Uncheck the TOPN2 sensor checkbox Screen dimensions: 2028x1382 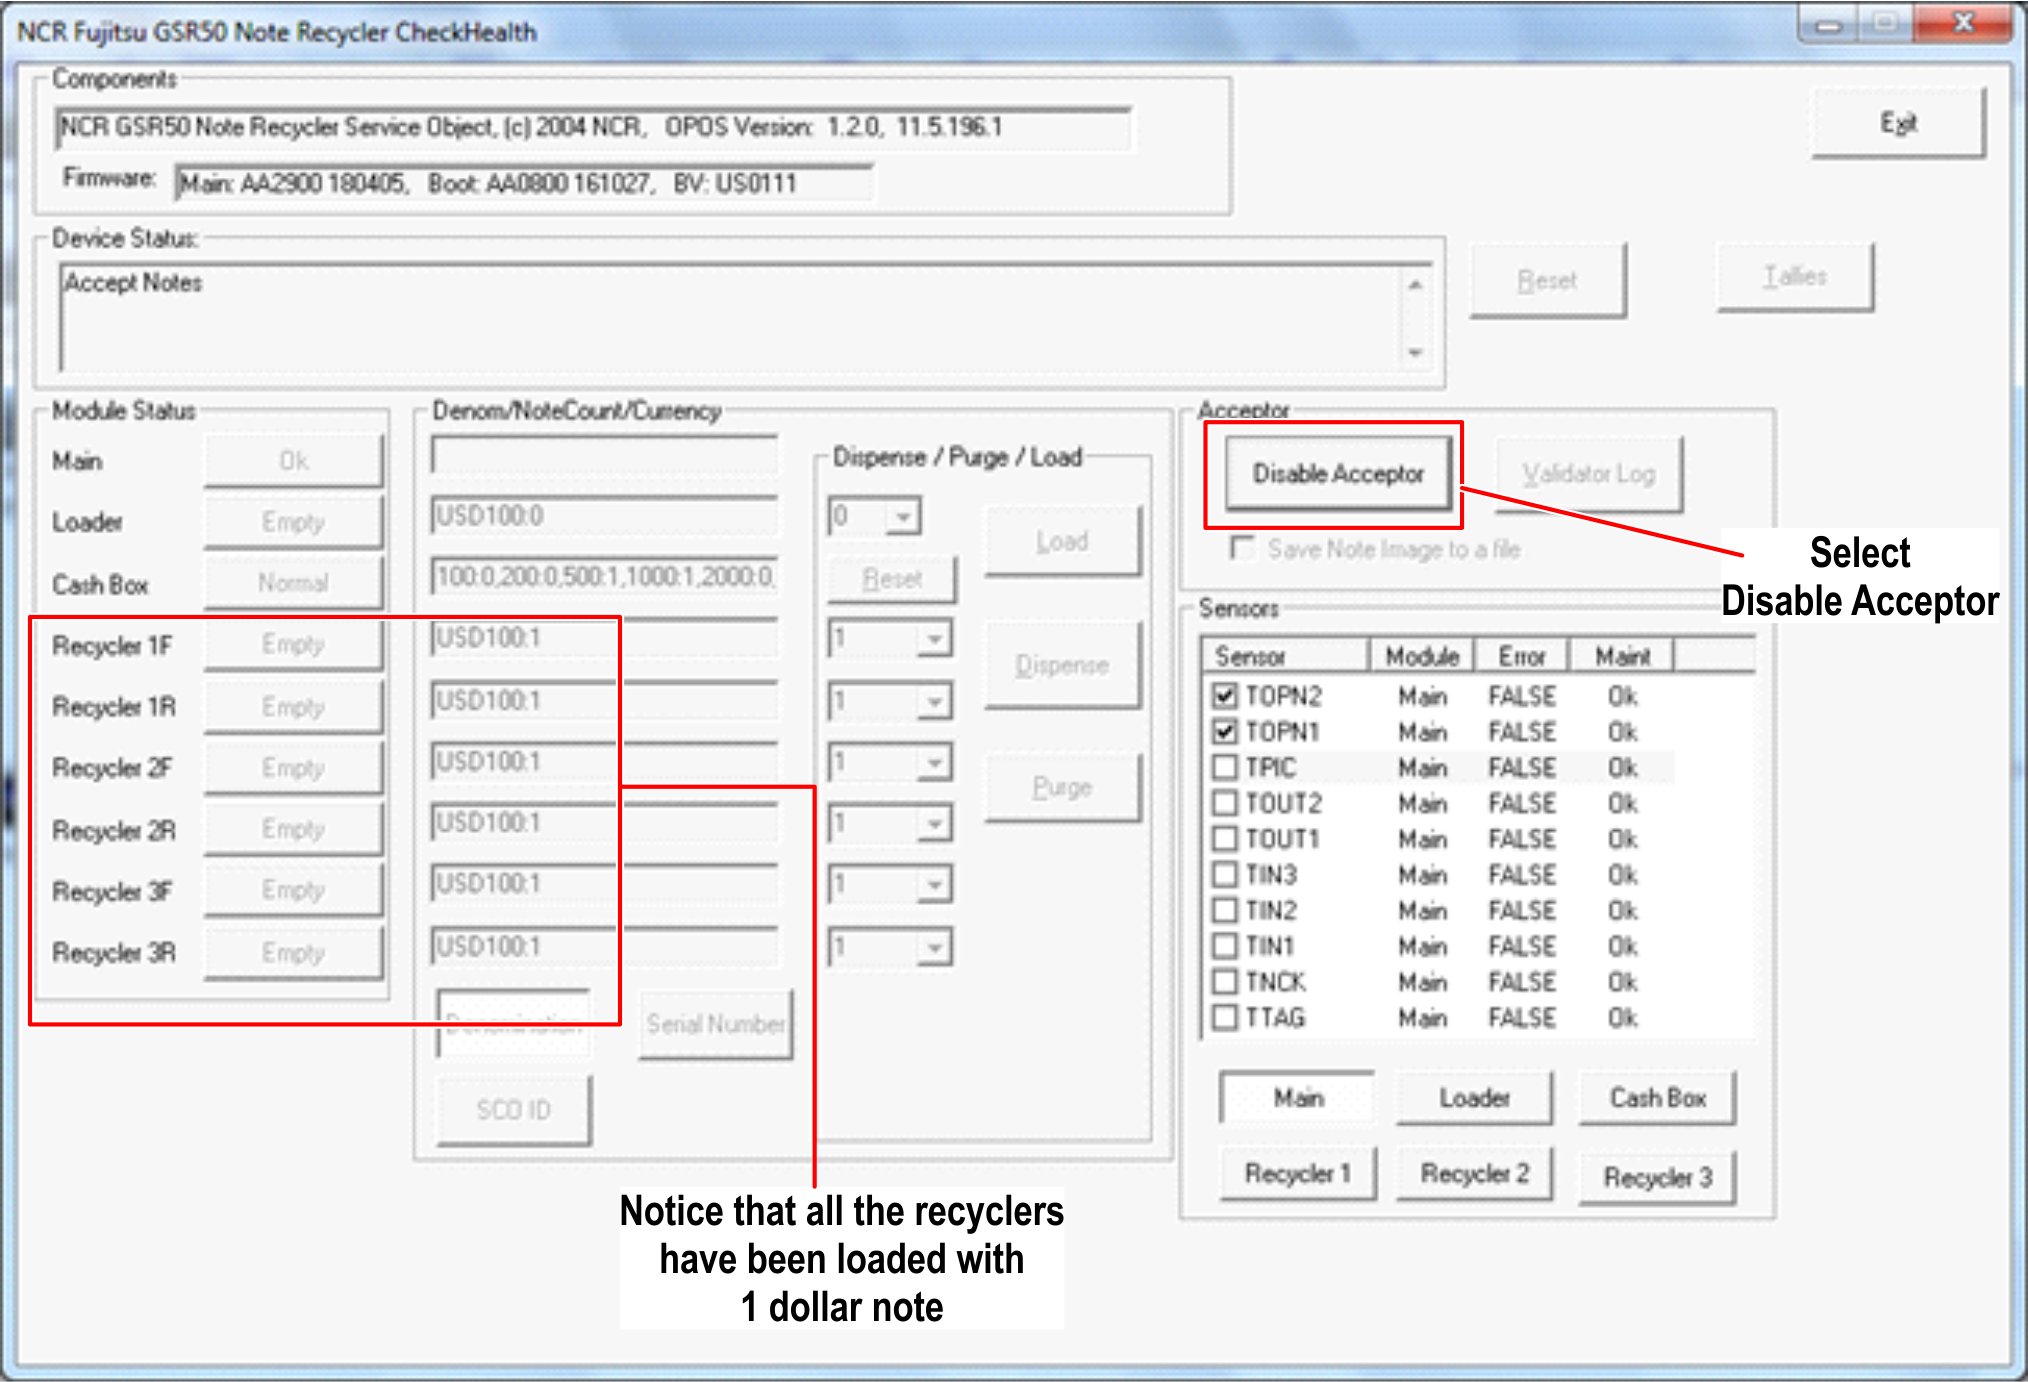tap(1224, 695)
